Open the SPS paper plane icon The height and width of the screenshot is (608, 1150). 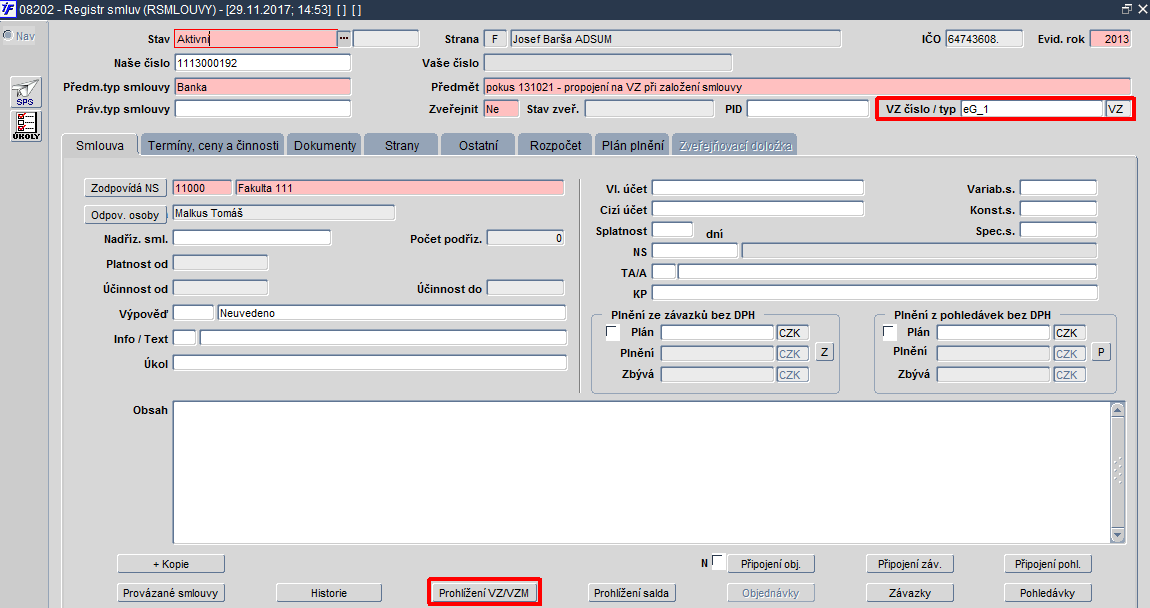tap(26, 92)
